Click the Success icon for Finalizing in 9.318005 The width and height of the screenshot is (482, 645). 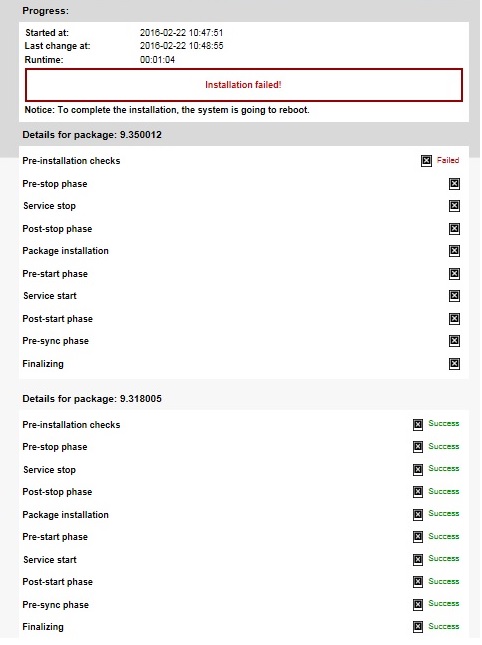tap(417, 626)
